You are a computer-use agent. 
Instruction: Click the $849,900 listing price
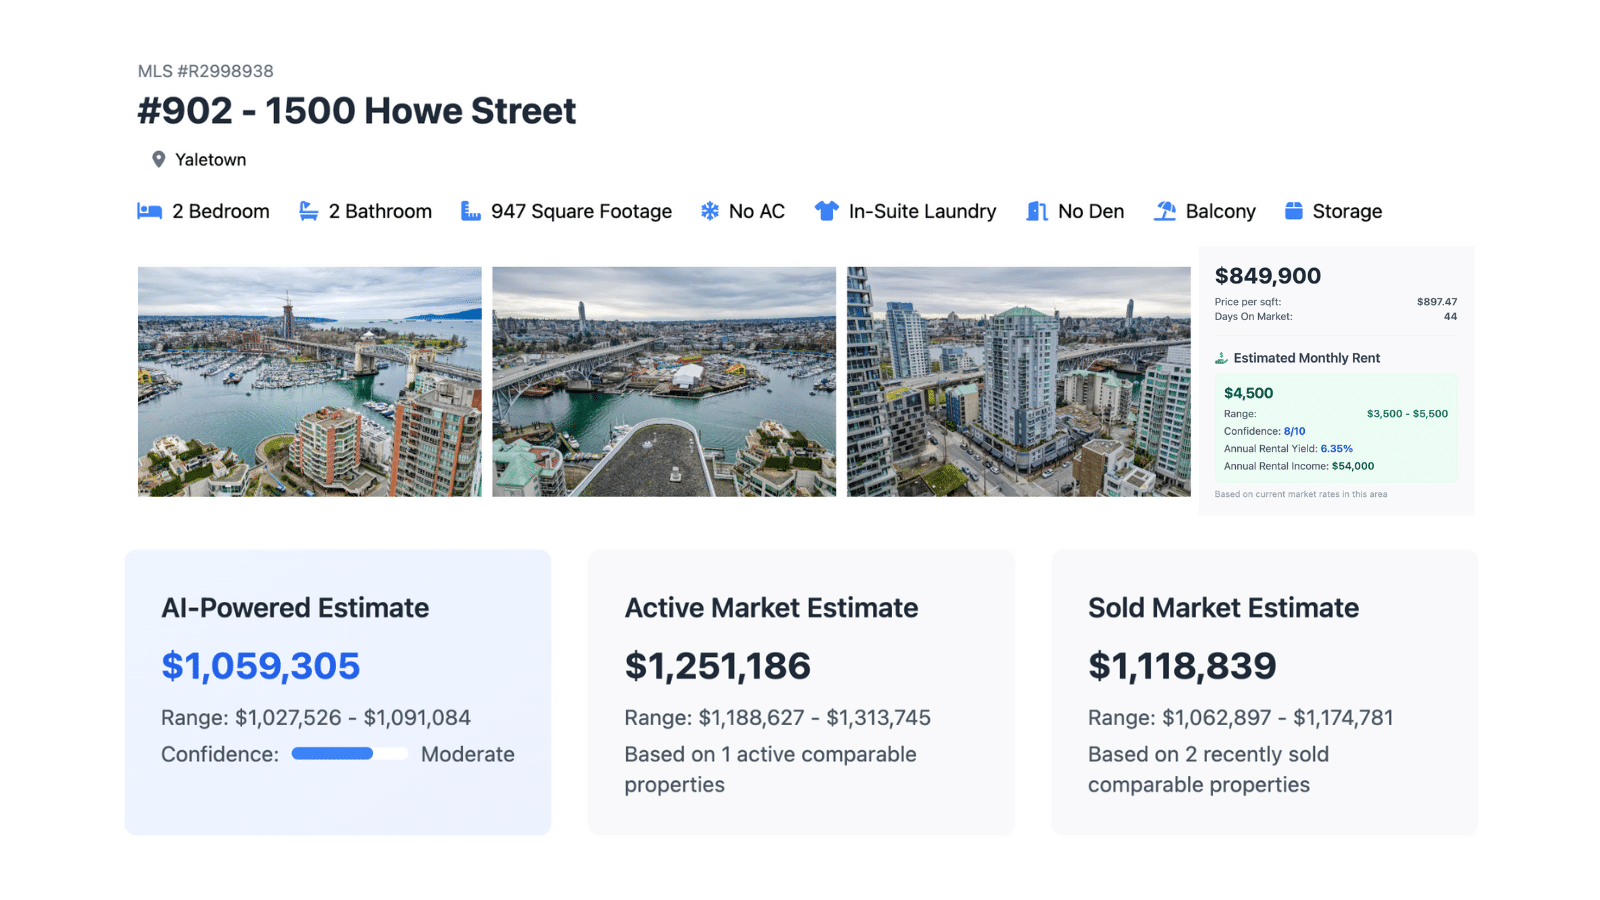tap(1267, 276)
